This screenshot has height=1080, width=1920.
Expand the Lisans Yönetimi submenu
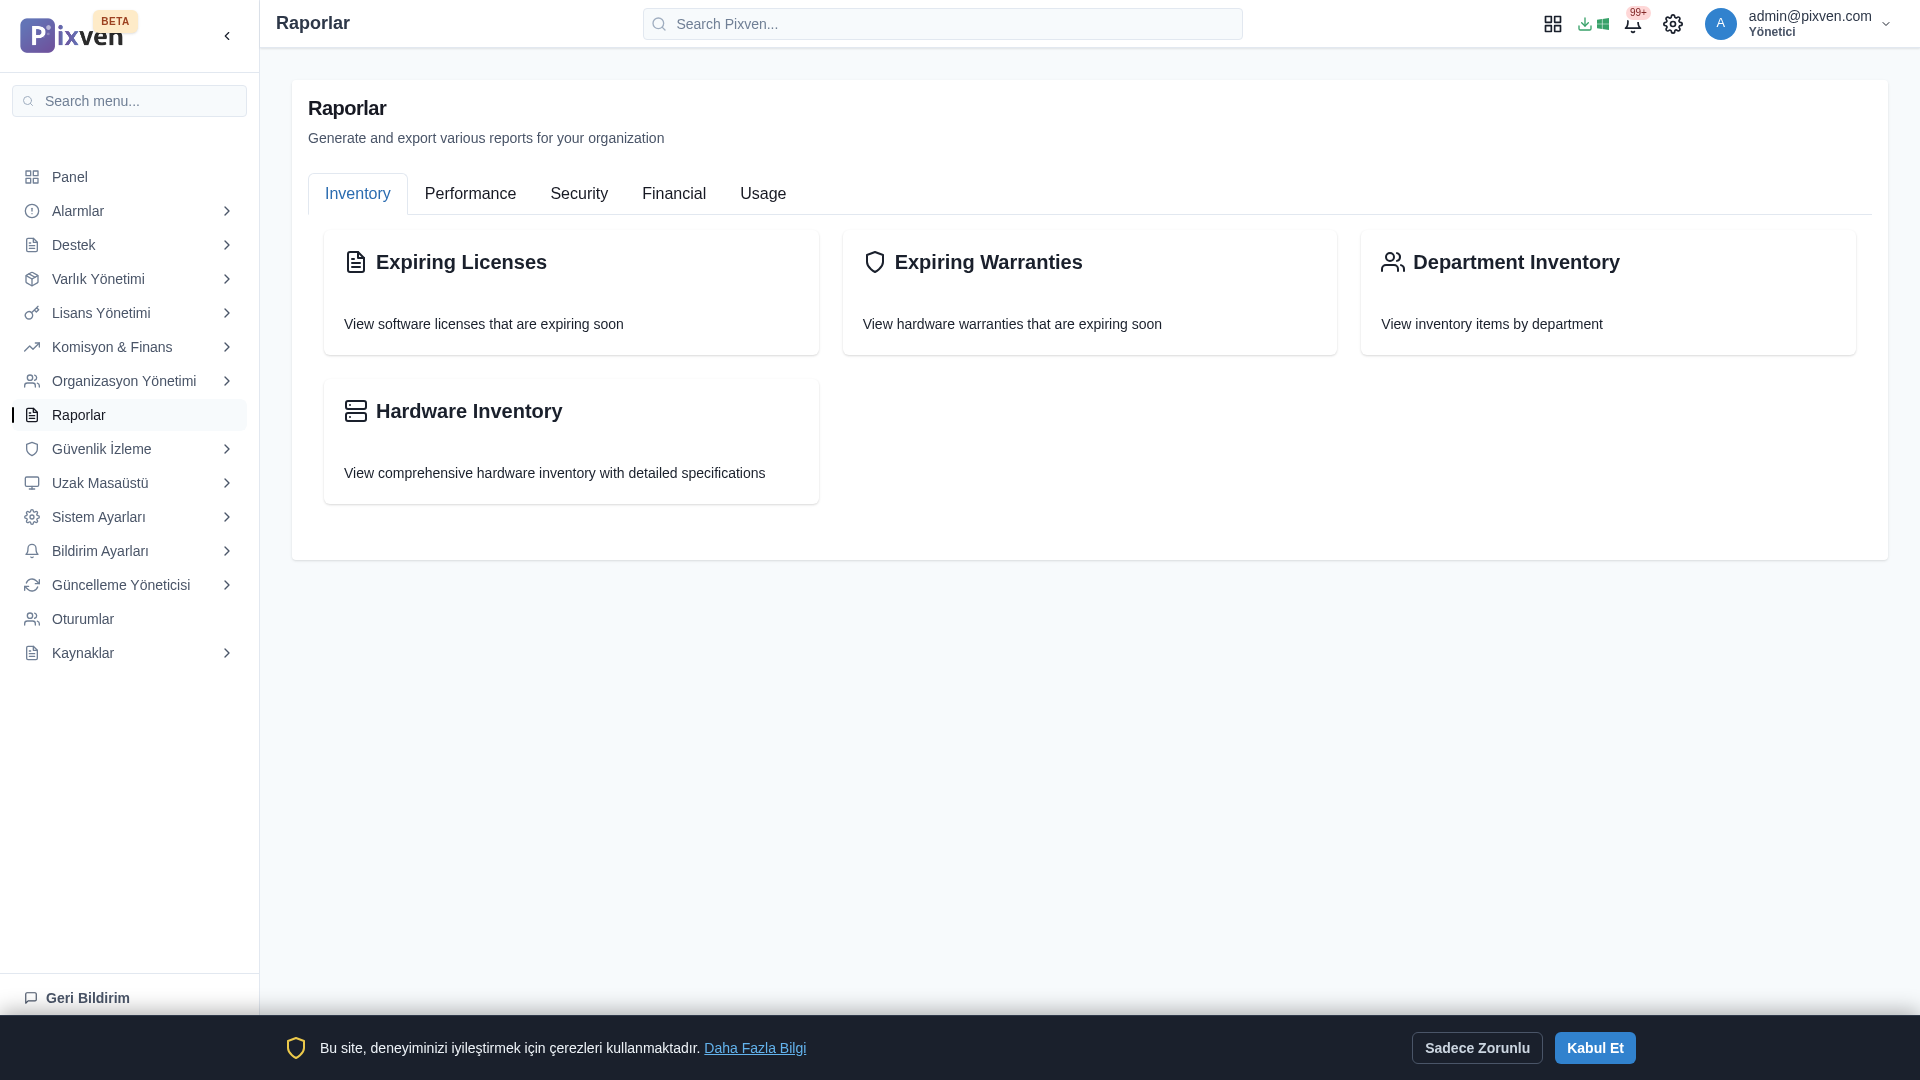(227, 313)
